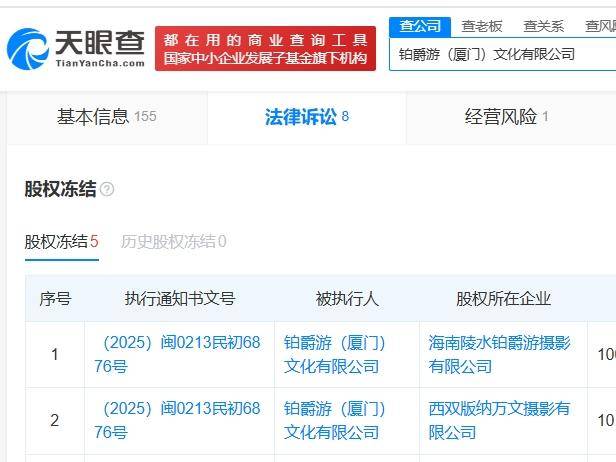Open 海南陵水铂爵游摄影有限公司 link
Screen dimensions: 616x462
499,354
